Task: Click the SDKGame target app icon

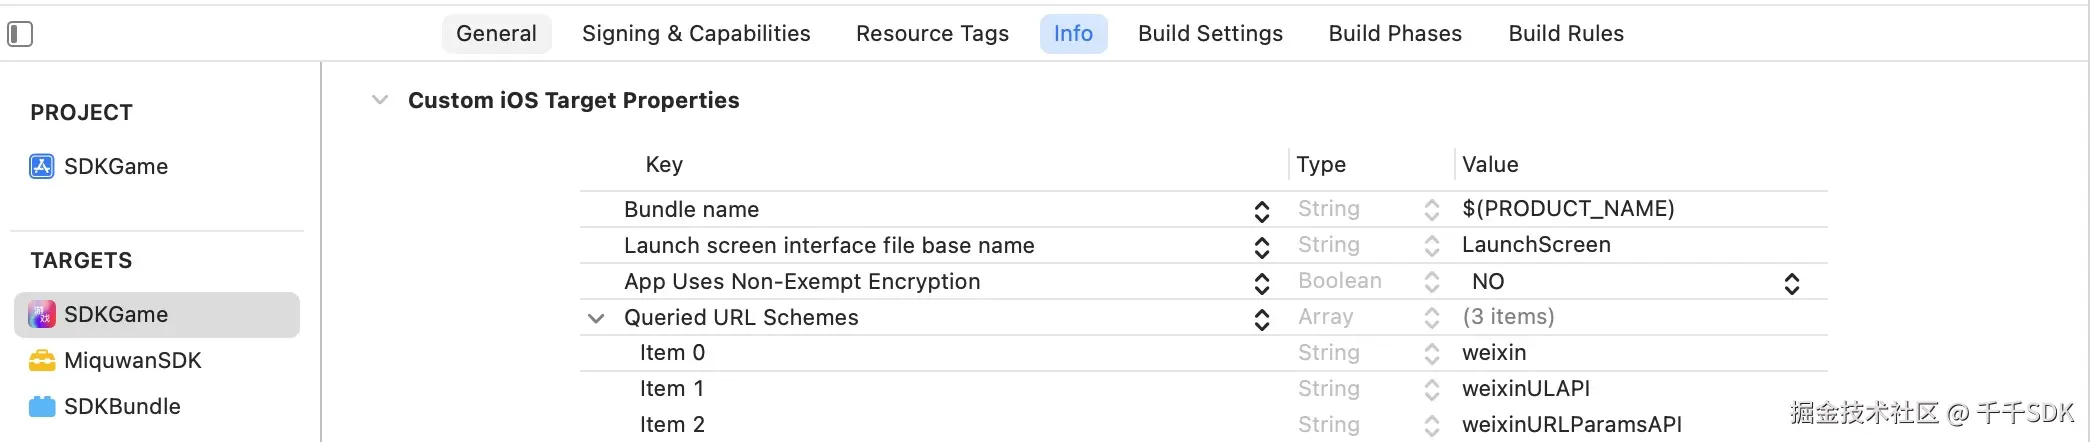Action: coord(42,315)
